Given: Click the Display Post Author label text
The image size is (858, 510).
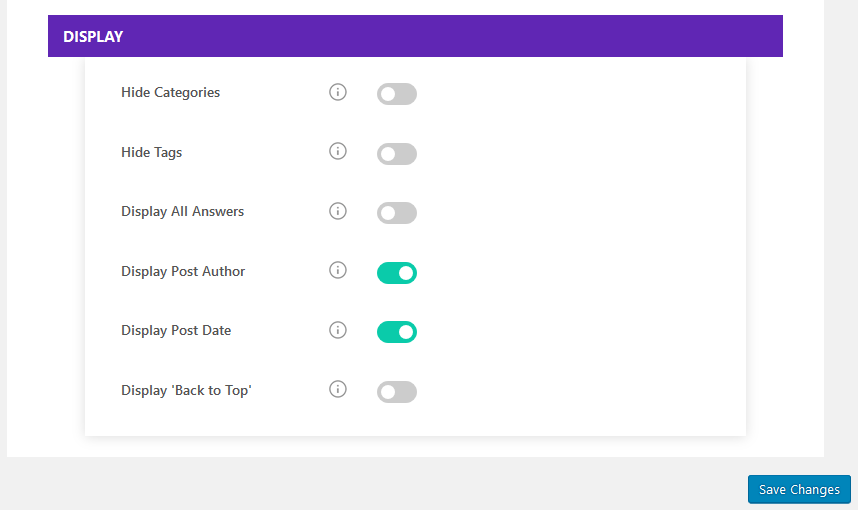Looking at the screenshot, I should pos(183,271).
